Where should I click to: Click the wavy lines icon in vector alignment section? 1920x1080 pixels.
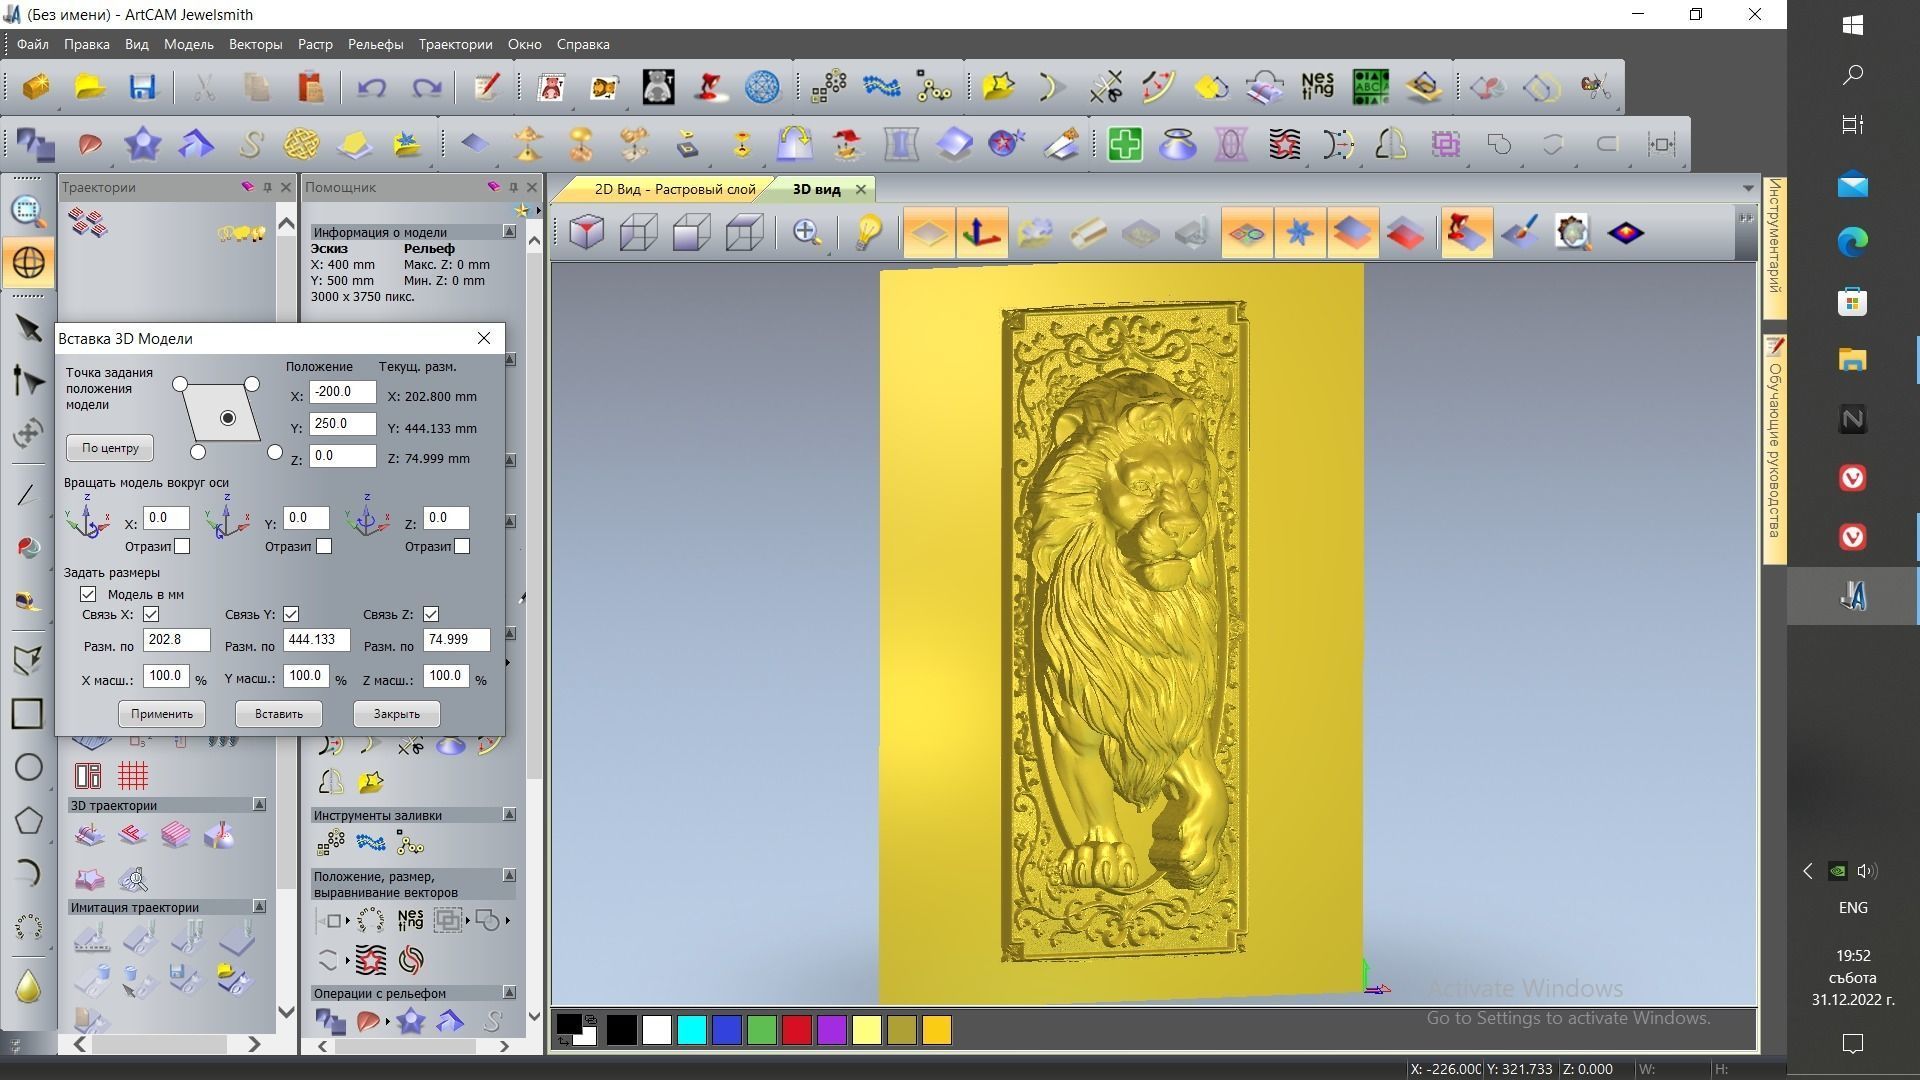[371, 960]
